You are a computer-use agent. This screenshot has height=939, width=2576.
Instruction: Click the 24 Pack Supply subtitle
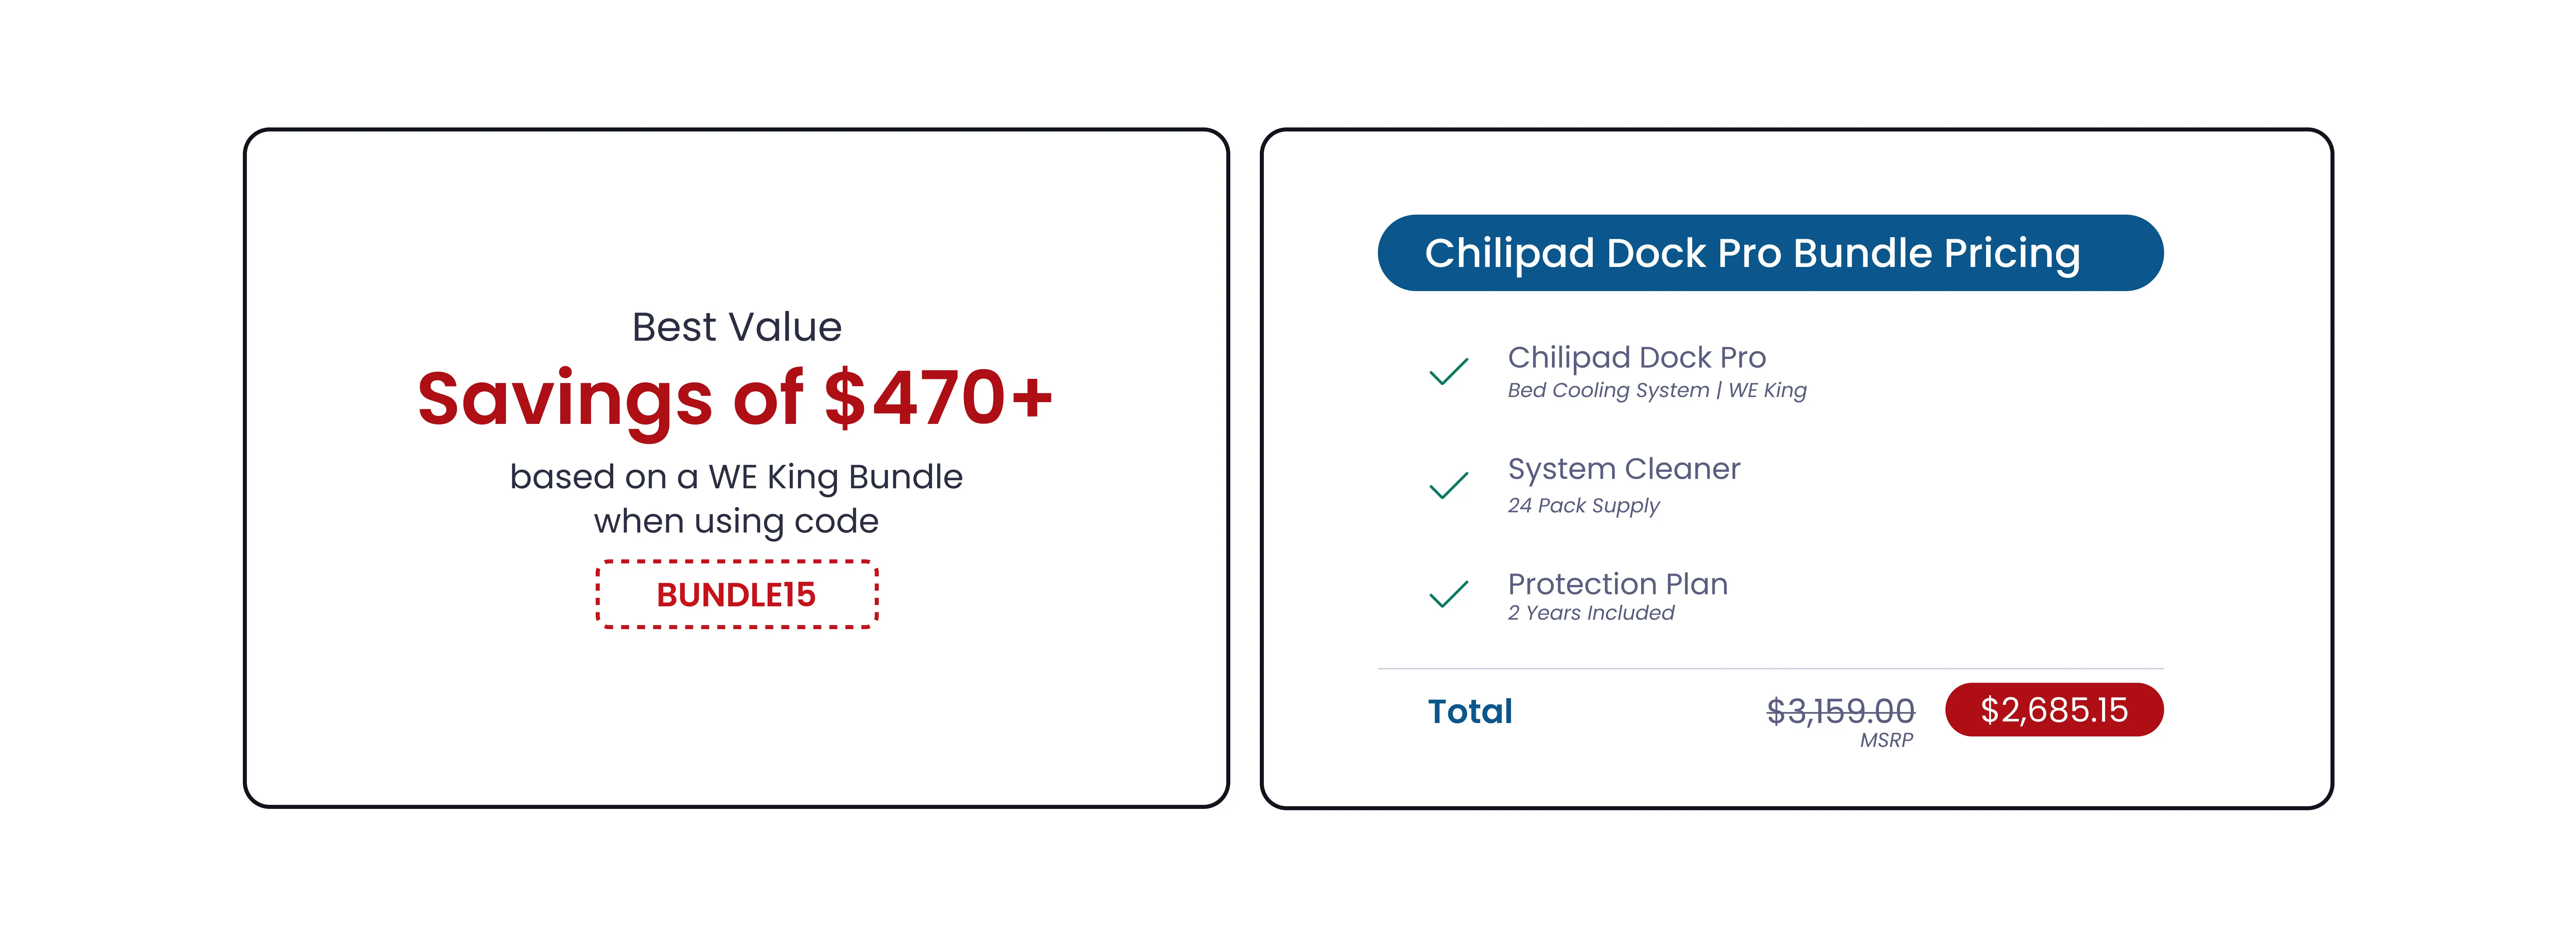pyautogui.click(x=1583, y=505)
